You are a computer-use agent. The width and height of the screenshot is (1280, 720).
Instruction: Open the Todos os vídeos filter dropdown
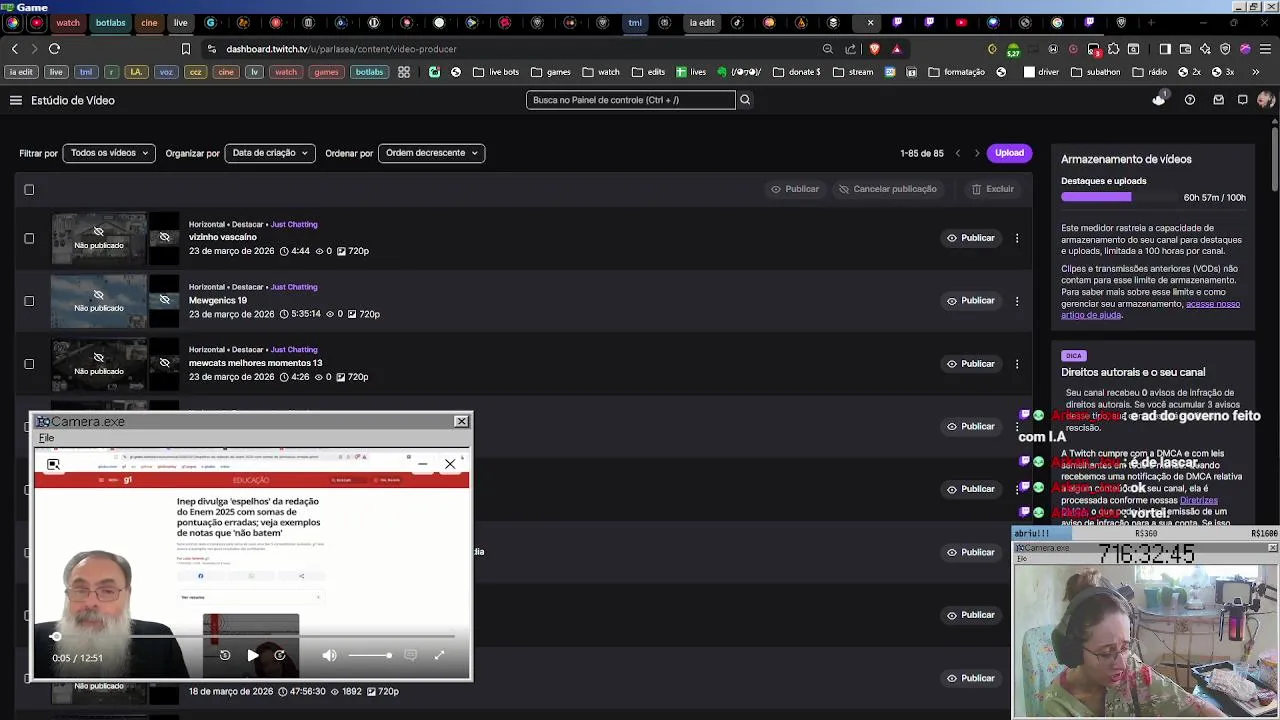109,153
